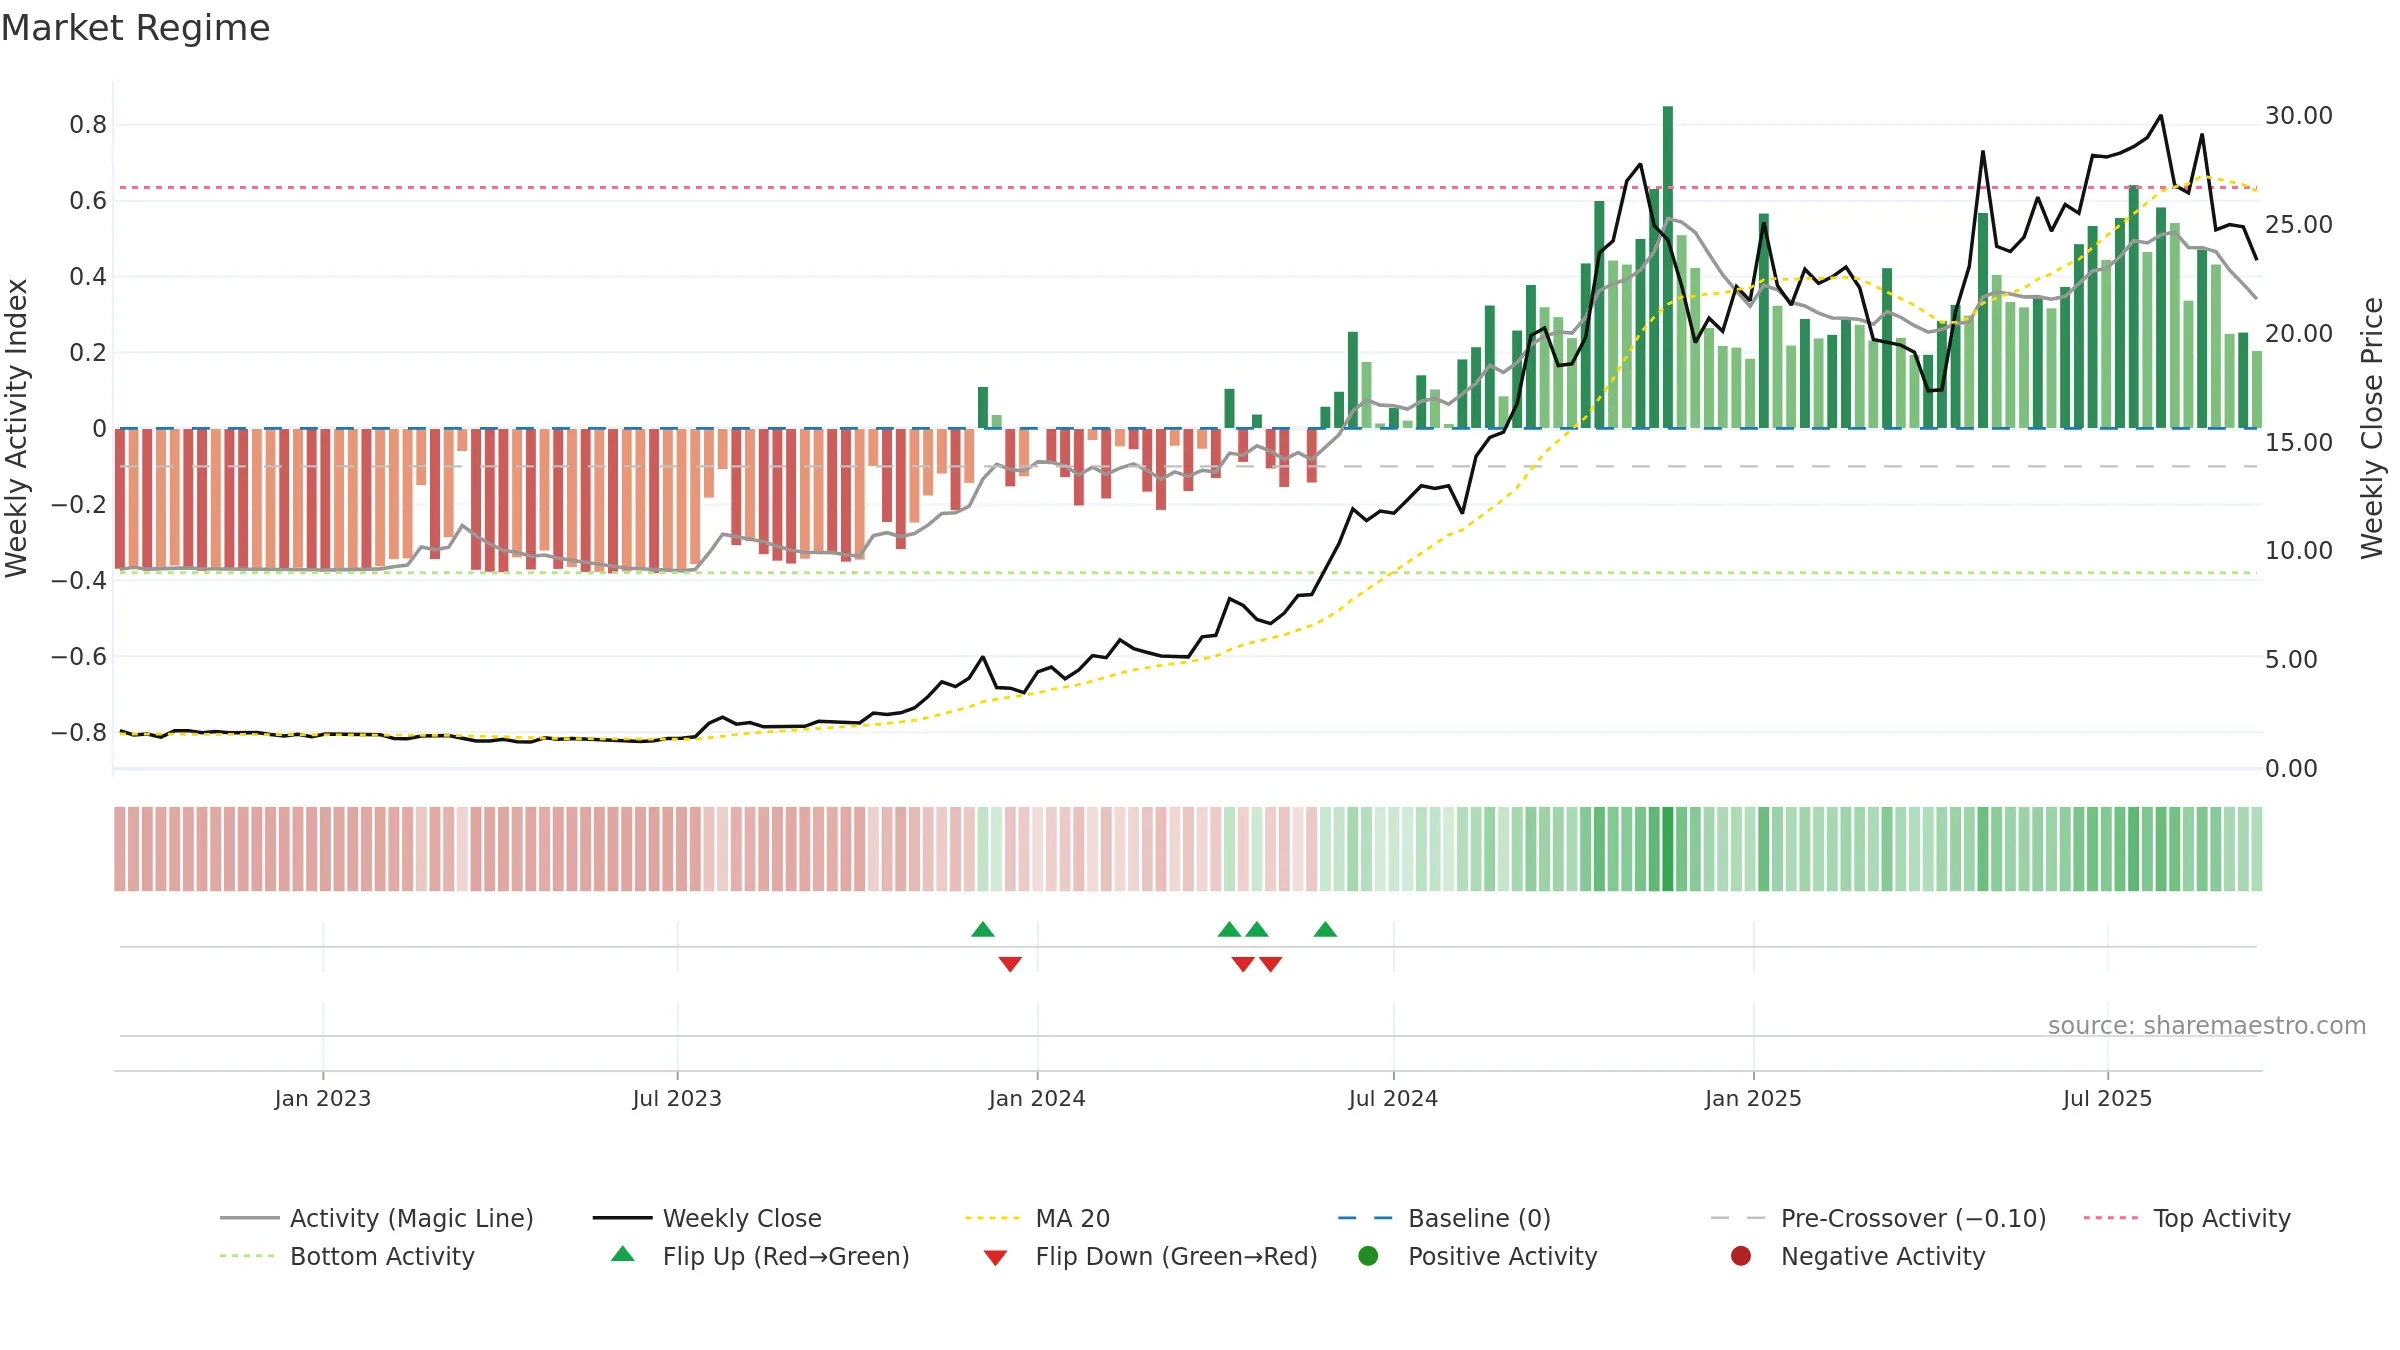The image size is (2400, 1350).
Task: Click the red circle Negative Activity legend icon
Action: pyautogui.click(x=1741, y=1255)
